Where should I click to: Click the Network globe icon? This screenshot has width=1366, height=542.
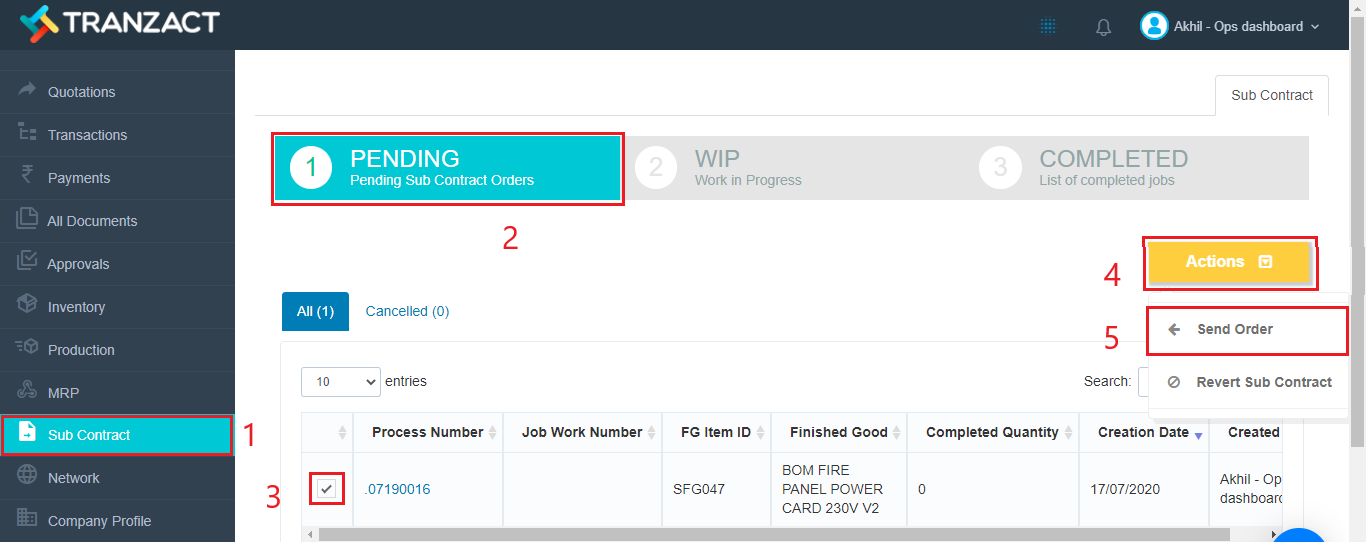(27, 477)
